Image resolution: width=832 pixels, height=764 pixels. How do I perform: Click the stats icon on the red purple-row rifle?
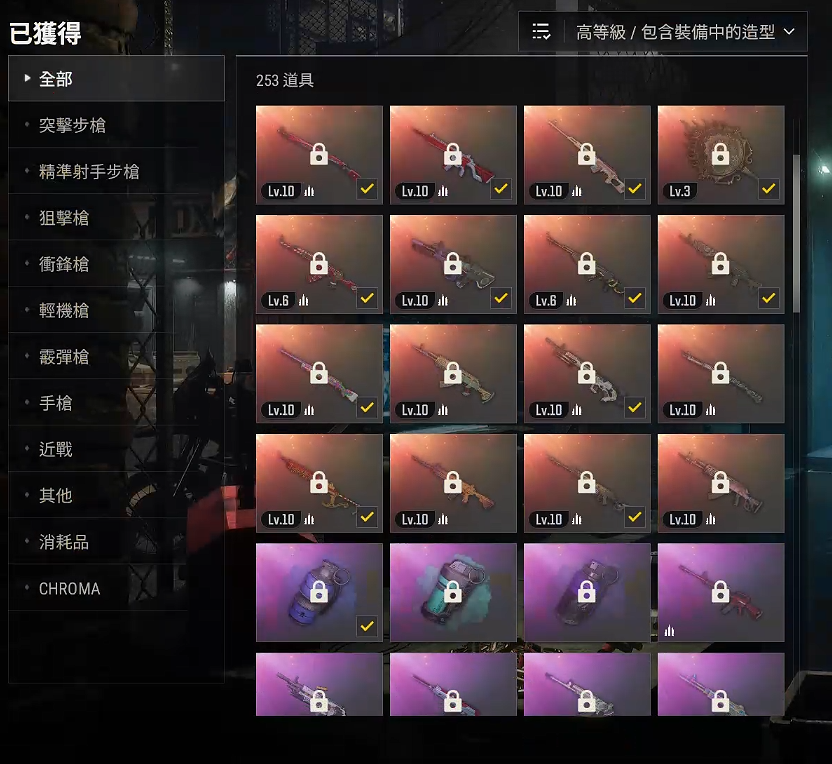pyautogui.click(x=670, y=631)
